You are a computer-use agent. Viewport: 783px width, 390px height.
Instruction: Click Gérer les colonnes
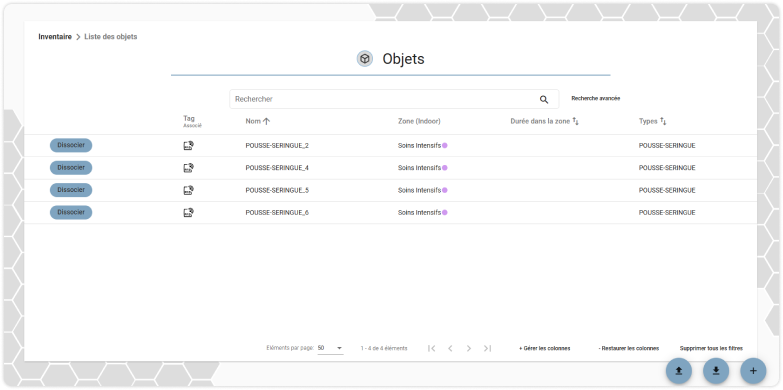point(544,349)
